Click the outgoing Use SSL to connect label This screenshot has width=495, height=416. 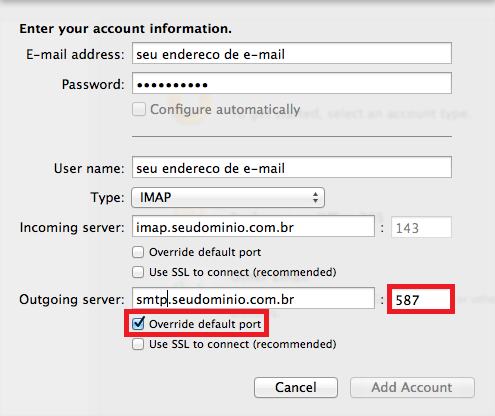coord(243,344)
